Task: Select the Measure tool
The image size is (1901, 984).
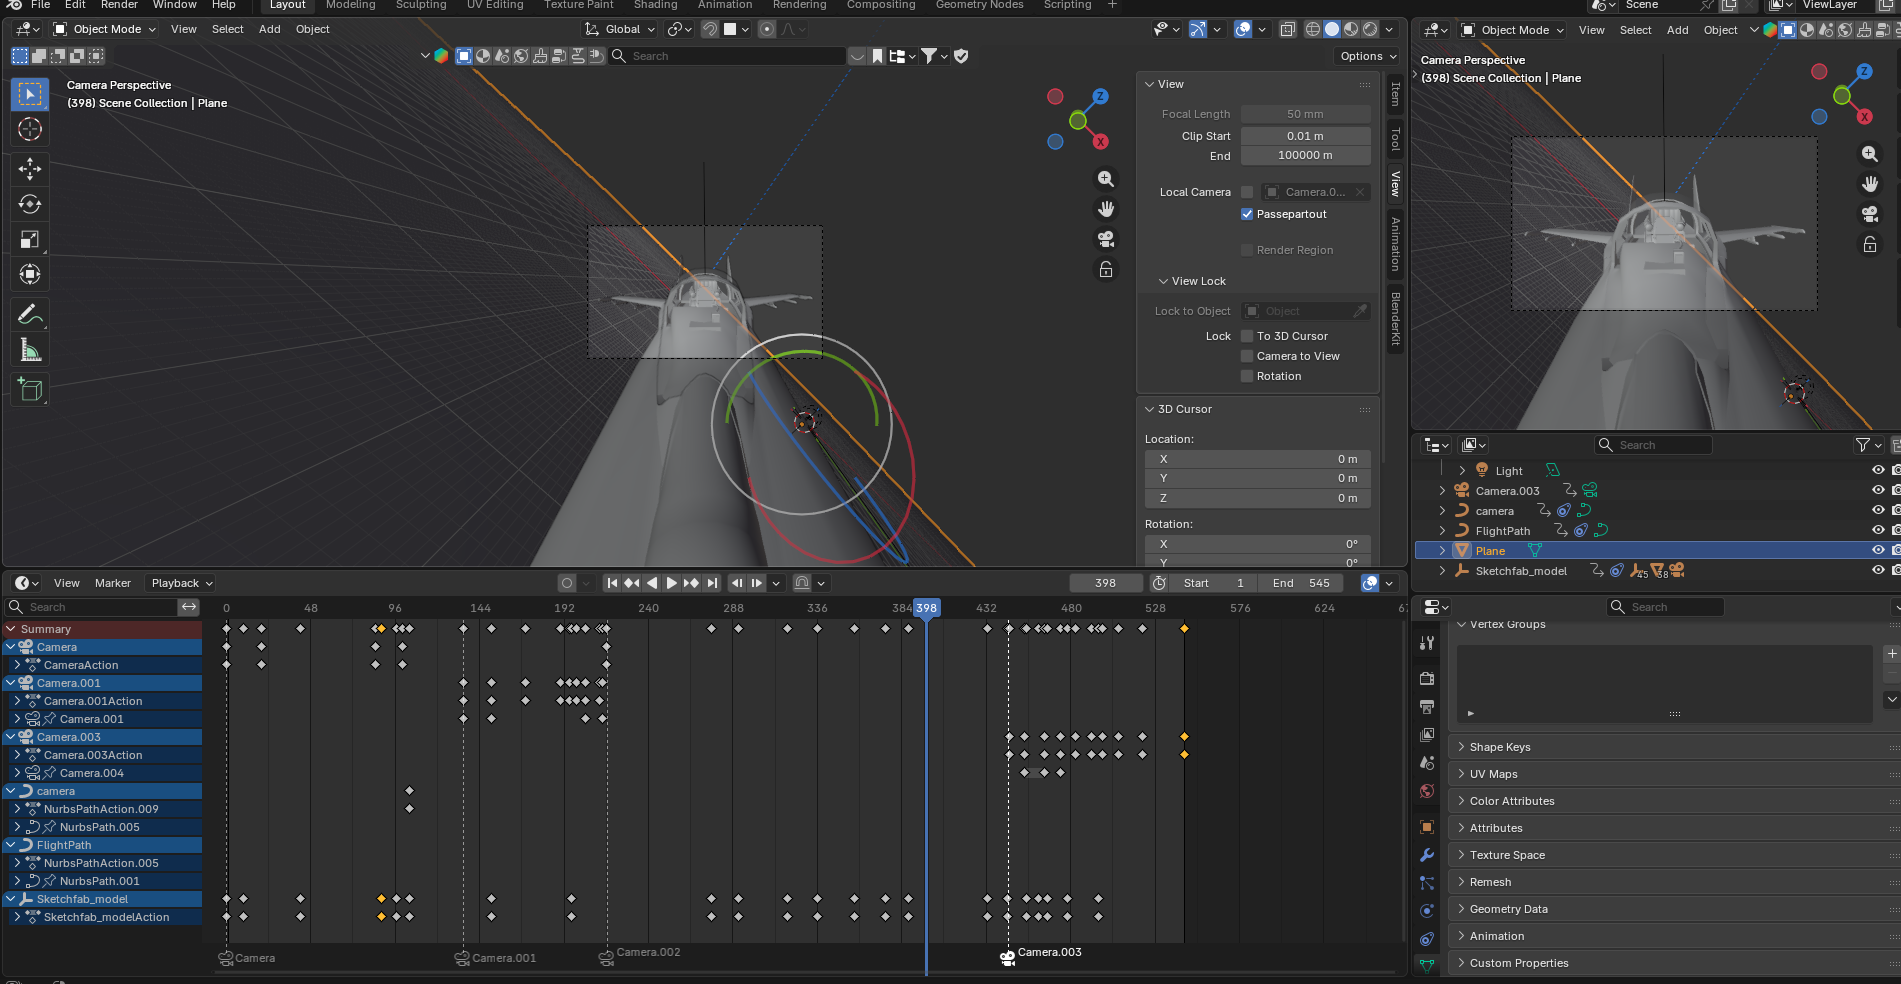Action: [x=30, y=350]
